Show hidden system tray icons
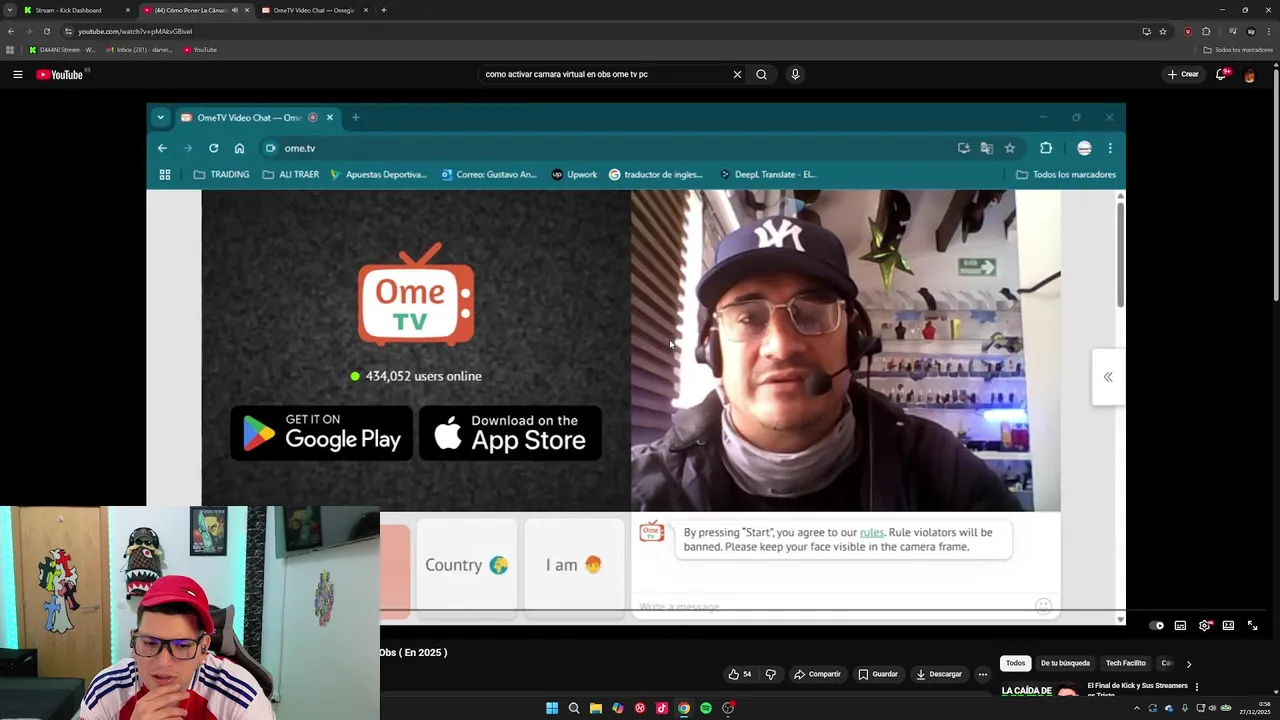Image resolution: width=1280 pixels, height=720 pixels. click(x=1137, y=708)
